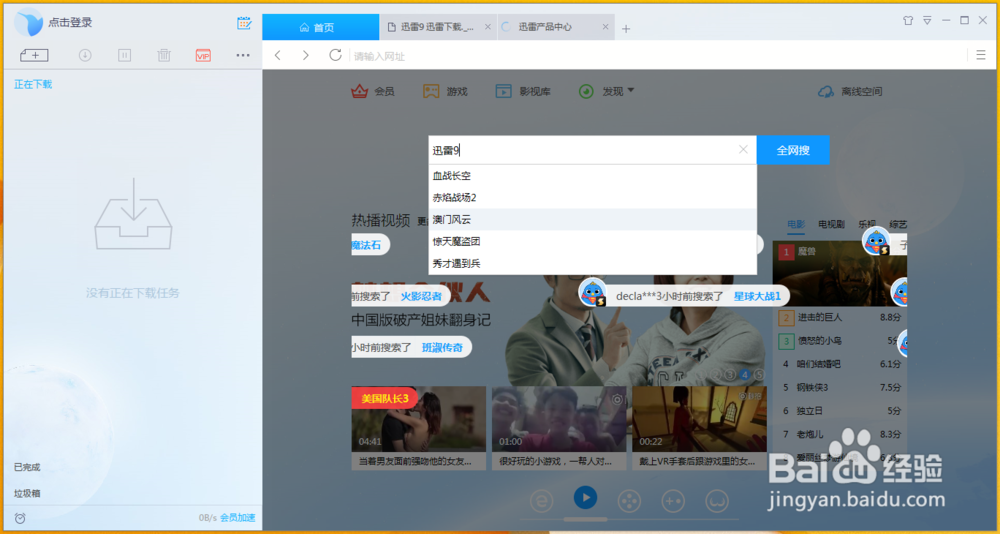The height and width of the screenshot is (534, 1000).
Task: Open the video thumbnail with duration 01:00
Action: pos(559,419)
